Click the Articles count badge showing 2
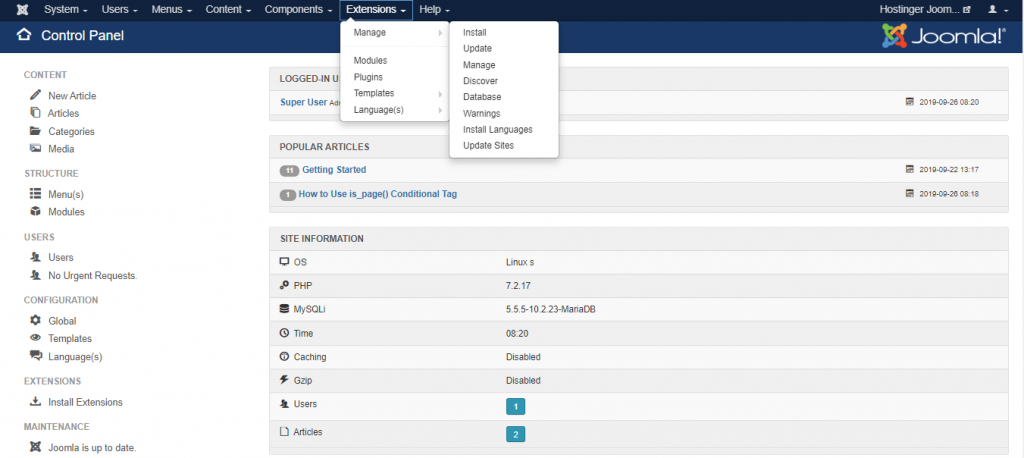1024x458 pixels. click(515, 434)
